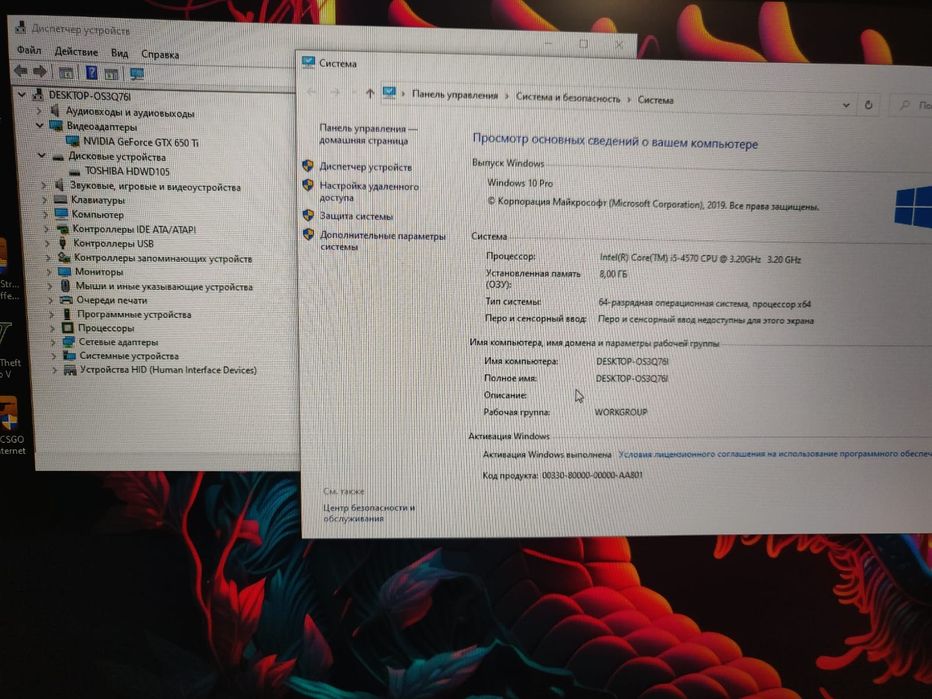
Task: Expand the Клавиатуры node
Action: tap(45, 200)
